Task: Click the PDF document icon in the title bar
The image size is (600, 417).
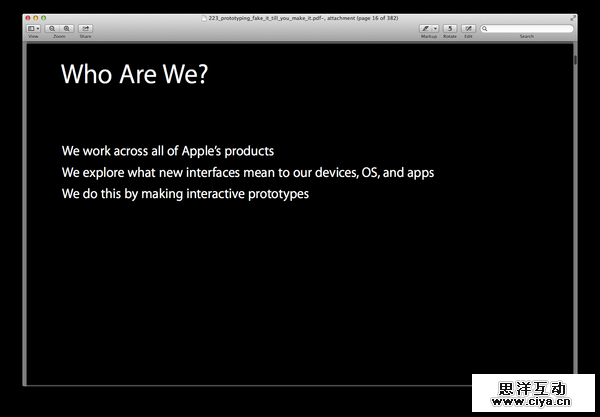Action: [204, 18]
